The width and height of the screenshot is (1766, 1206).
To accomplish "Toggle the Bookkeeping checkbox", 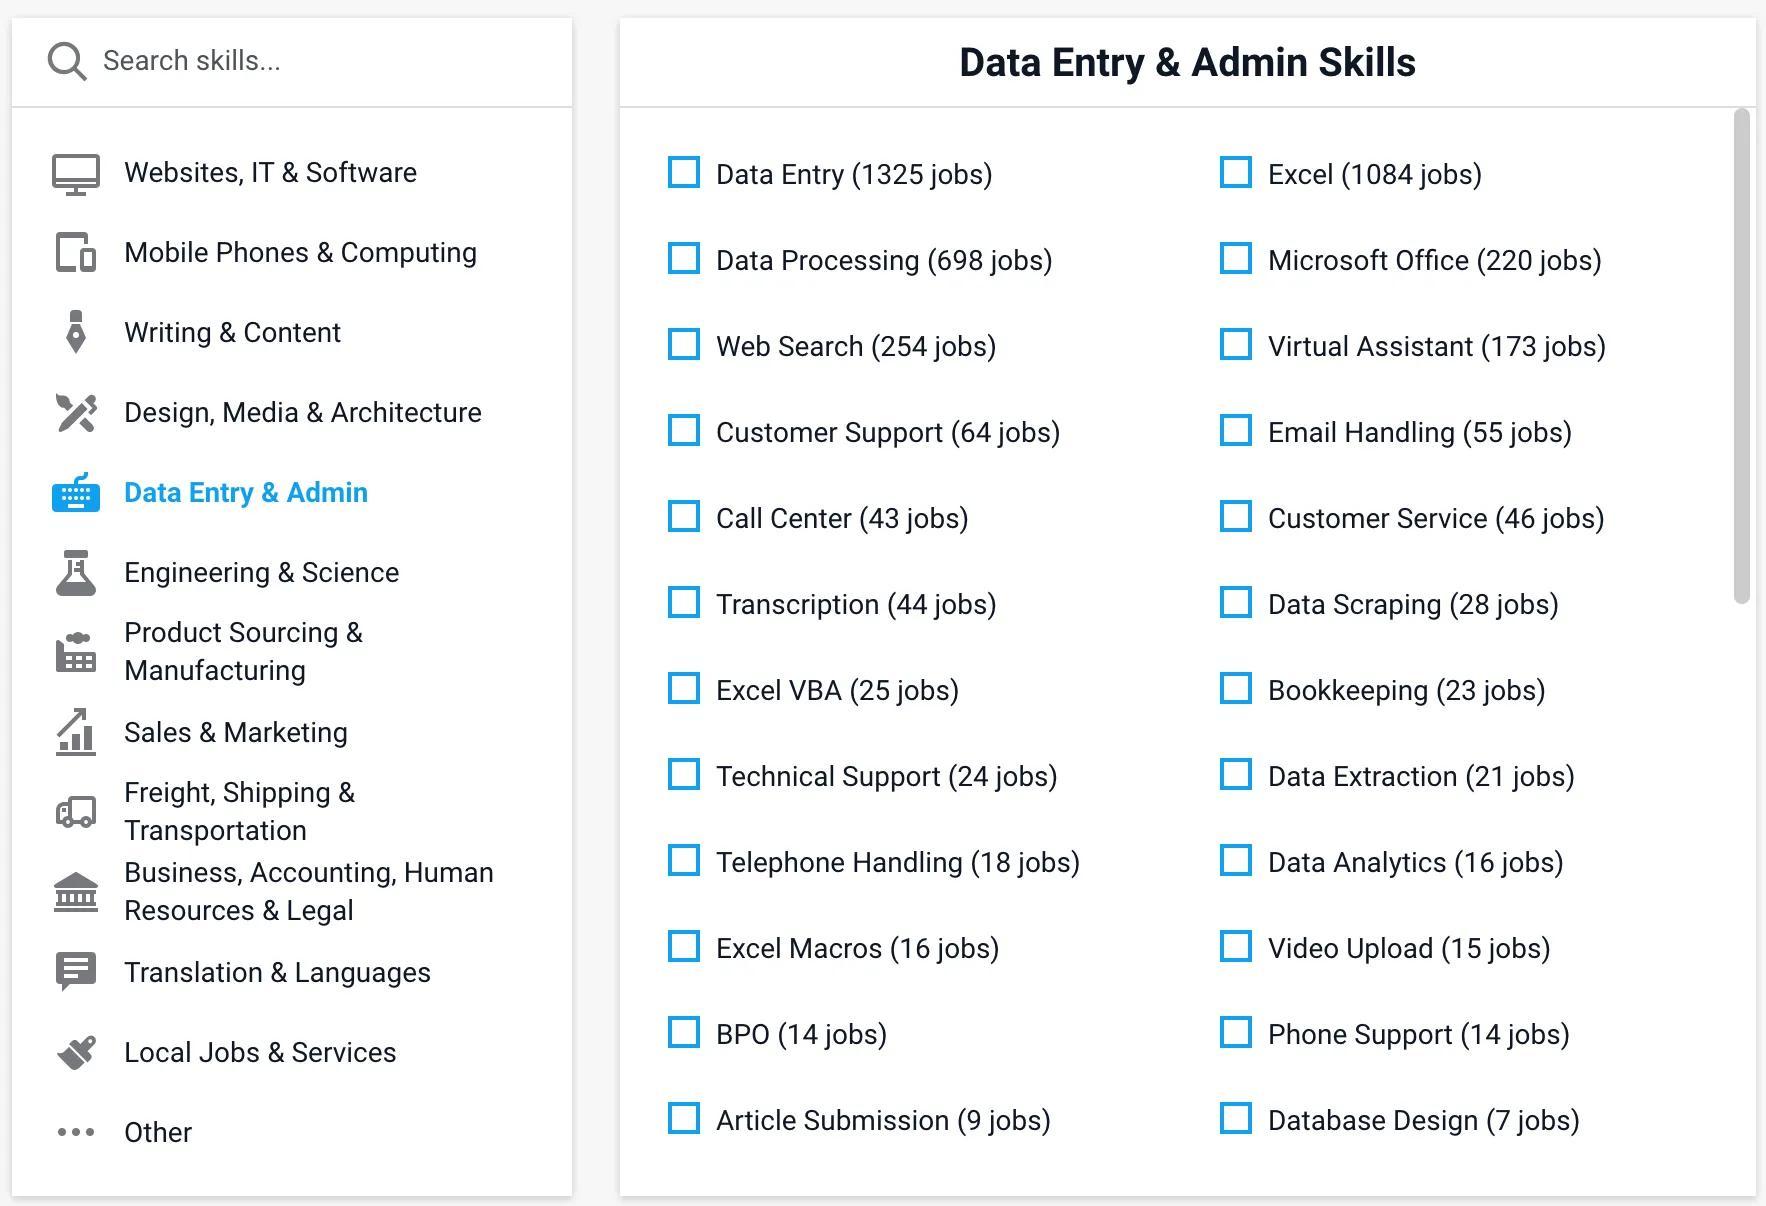I will [x=1236, y=689].
